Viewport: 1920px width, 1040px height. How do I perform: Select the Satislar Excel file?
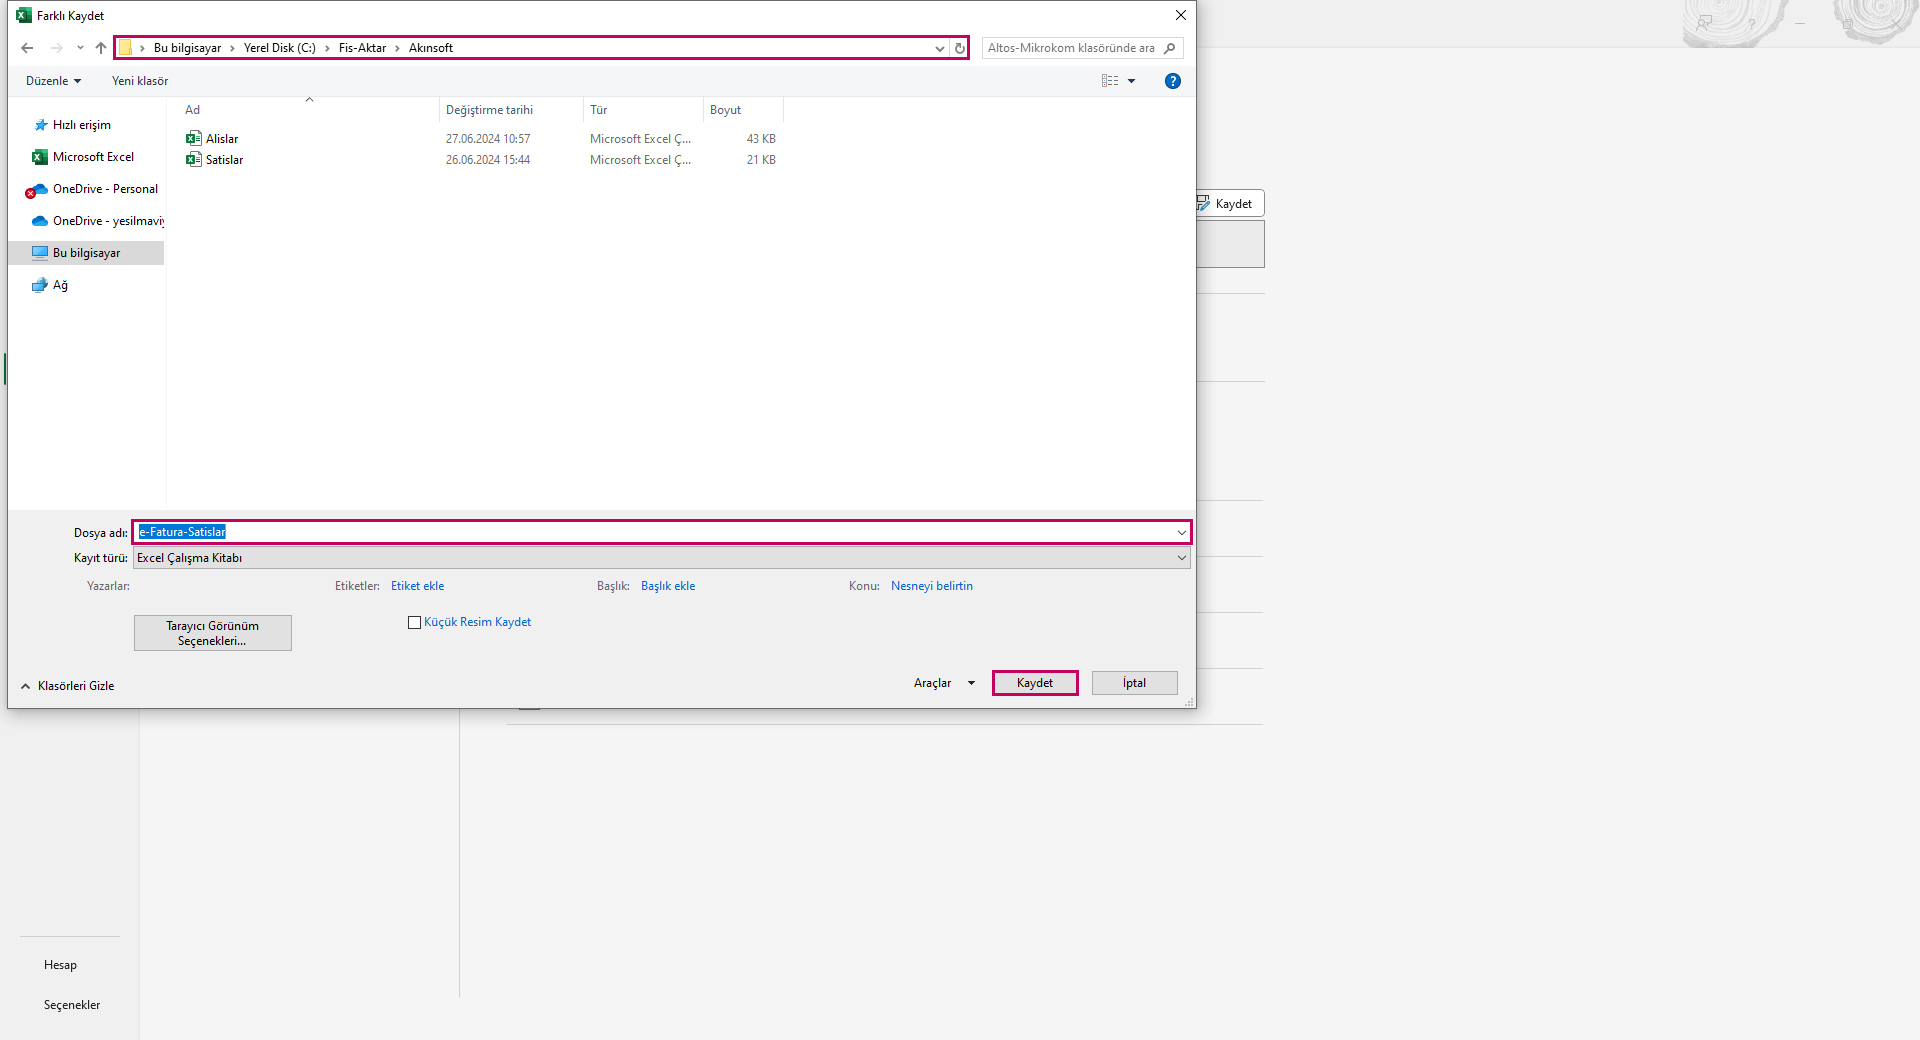tap(224, 160)
